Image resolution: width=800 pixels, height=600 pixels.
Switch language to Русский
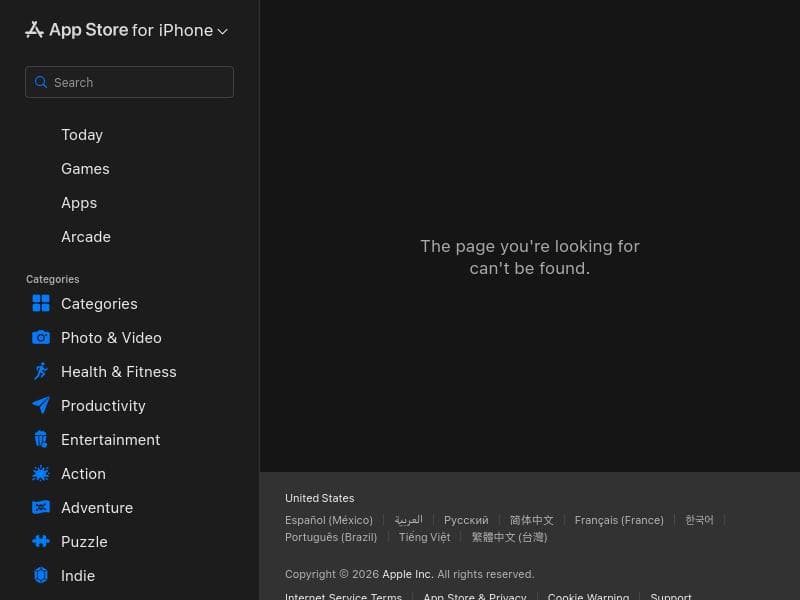(466, 520)
